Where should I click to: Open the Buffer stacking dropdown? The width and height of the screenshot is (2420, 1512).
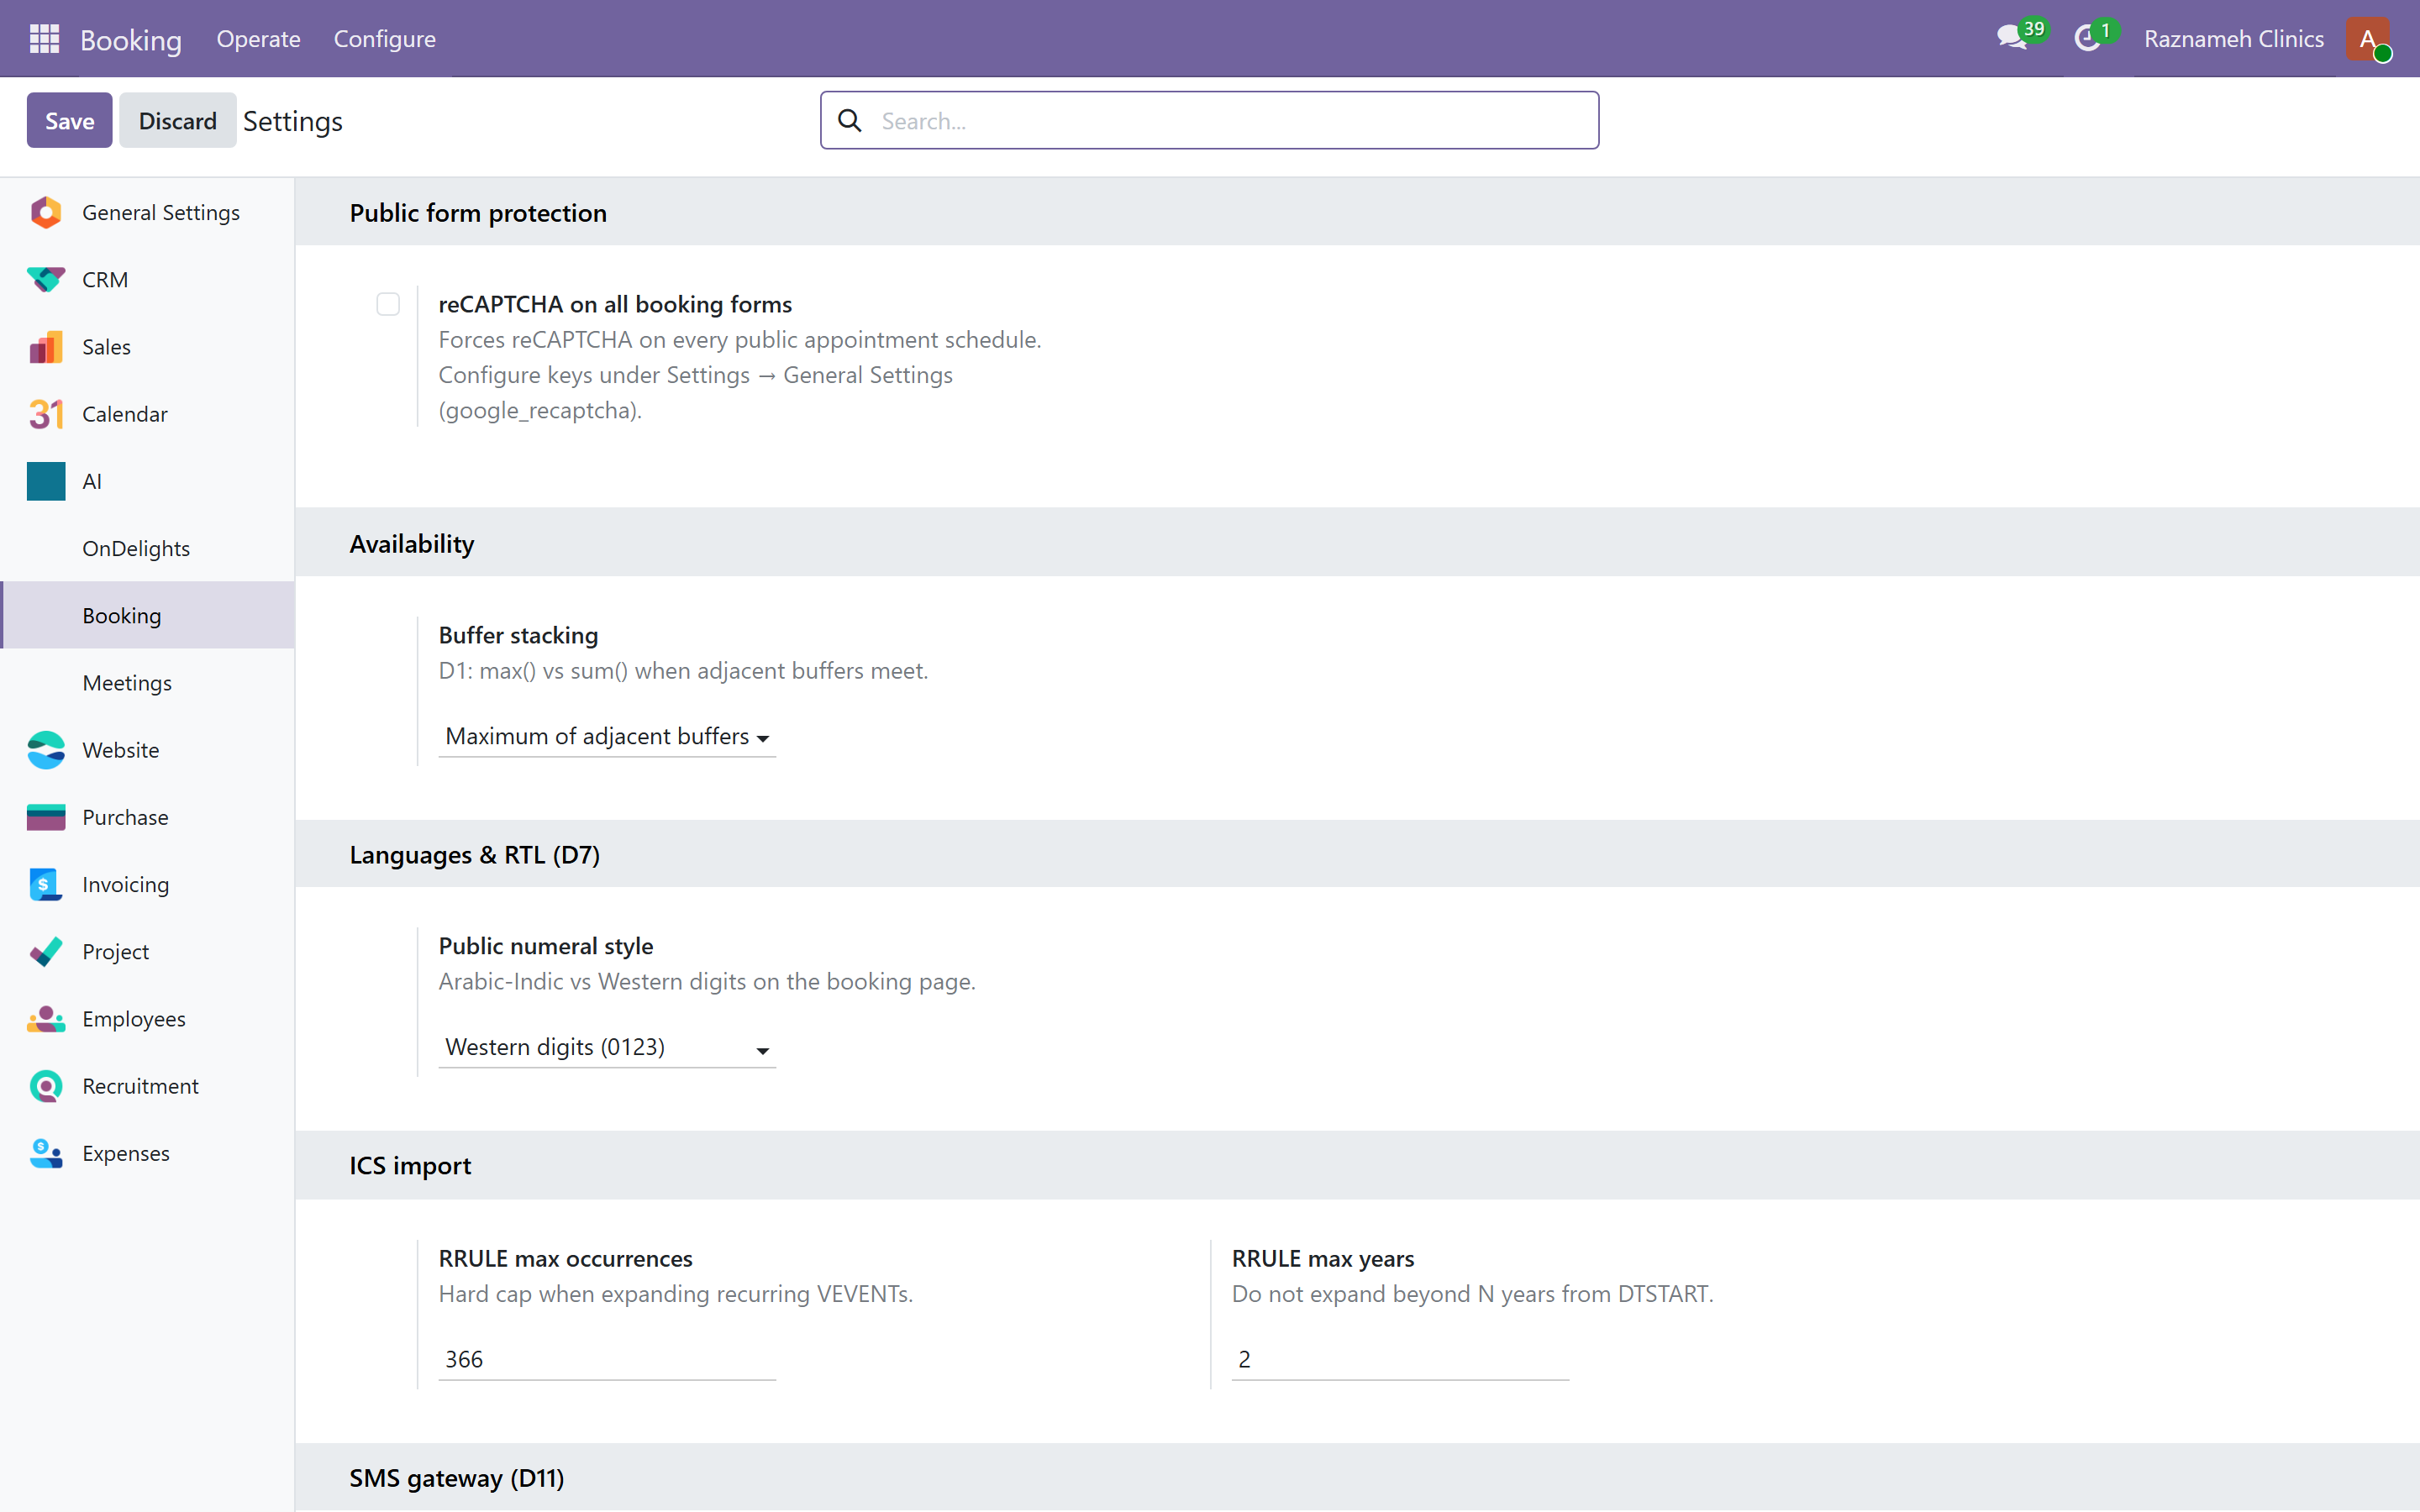(607, 737)
